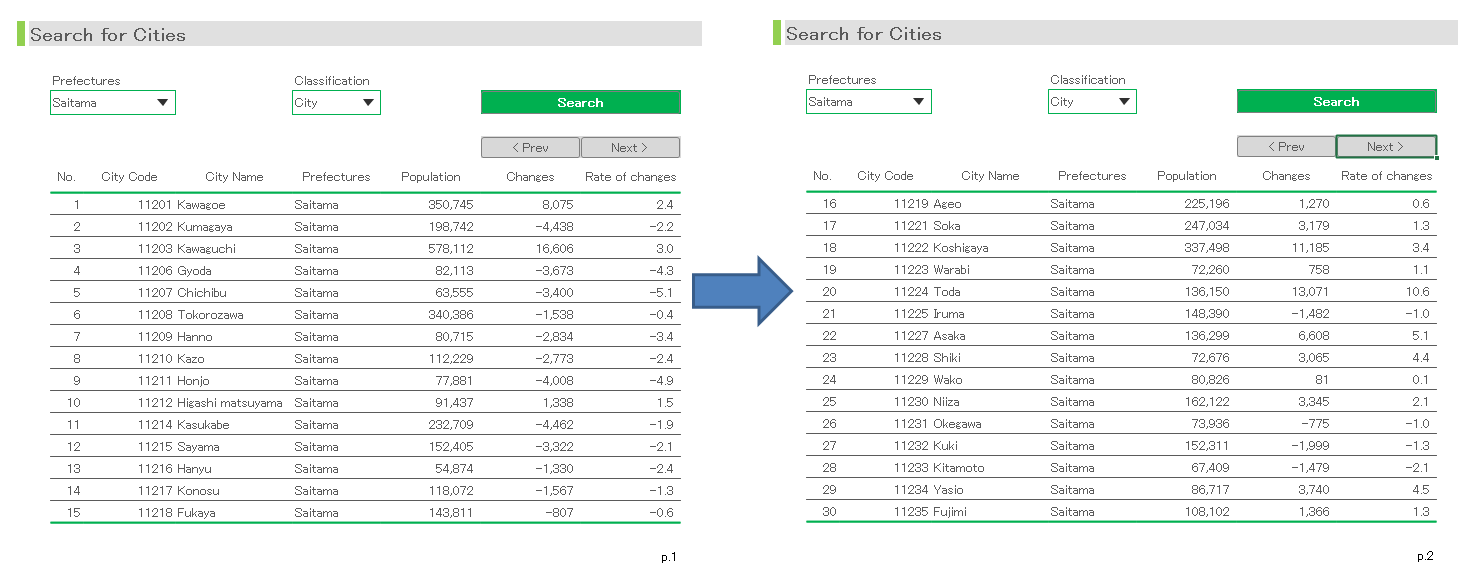
Task: Click Prev button above Kawagoe table
Action: [530, 148]
